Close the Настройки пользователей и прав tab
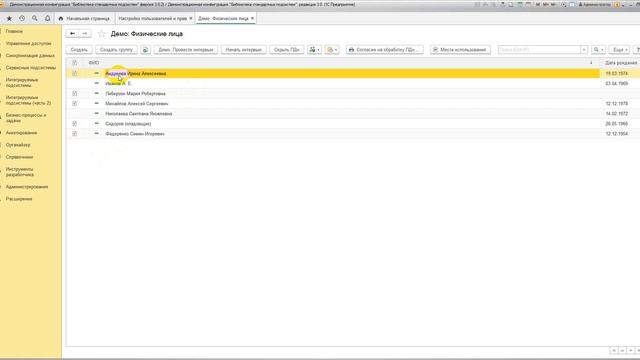The image size is (640, 360). [191, 18]
